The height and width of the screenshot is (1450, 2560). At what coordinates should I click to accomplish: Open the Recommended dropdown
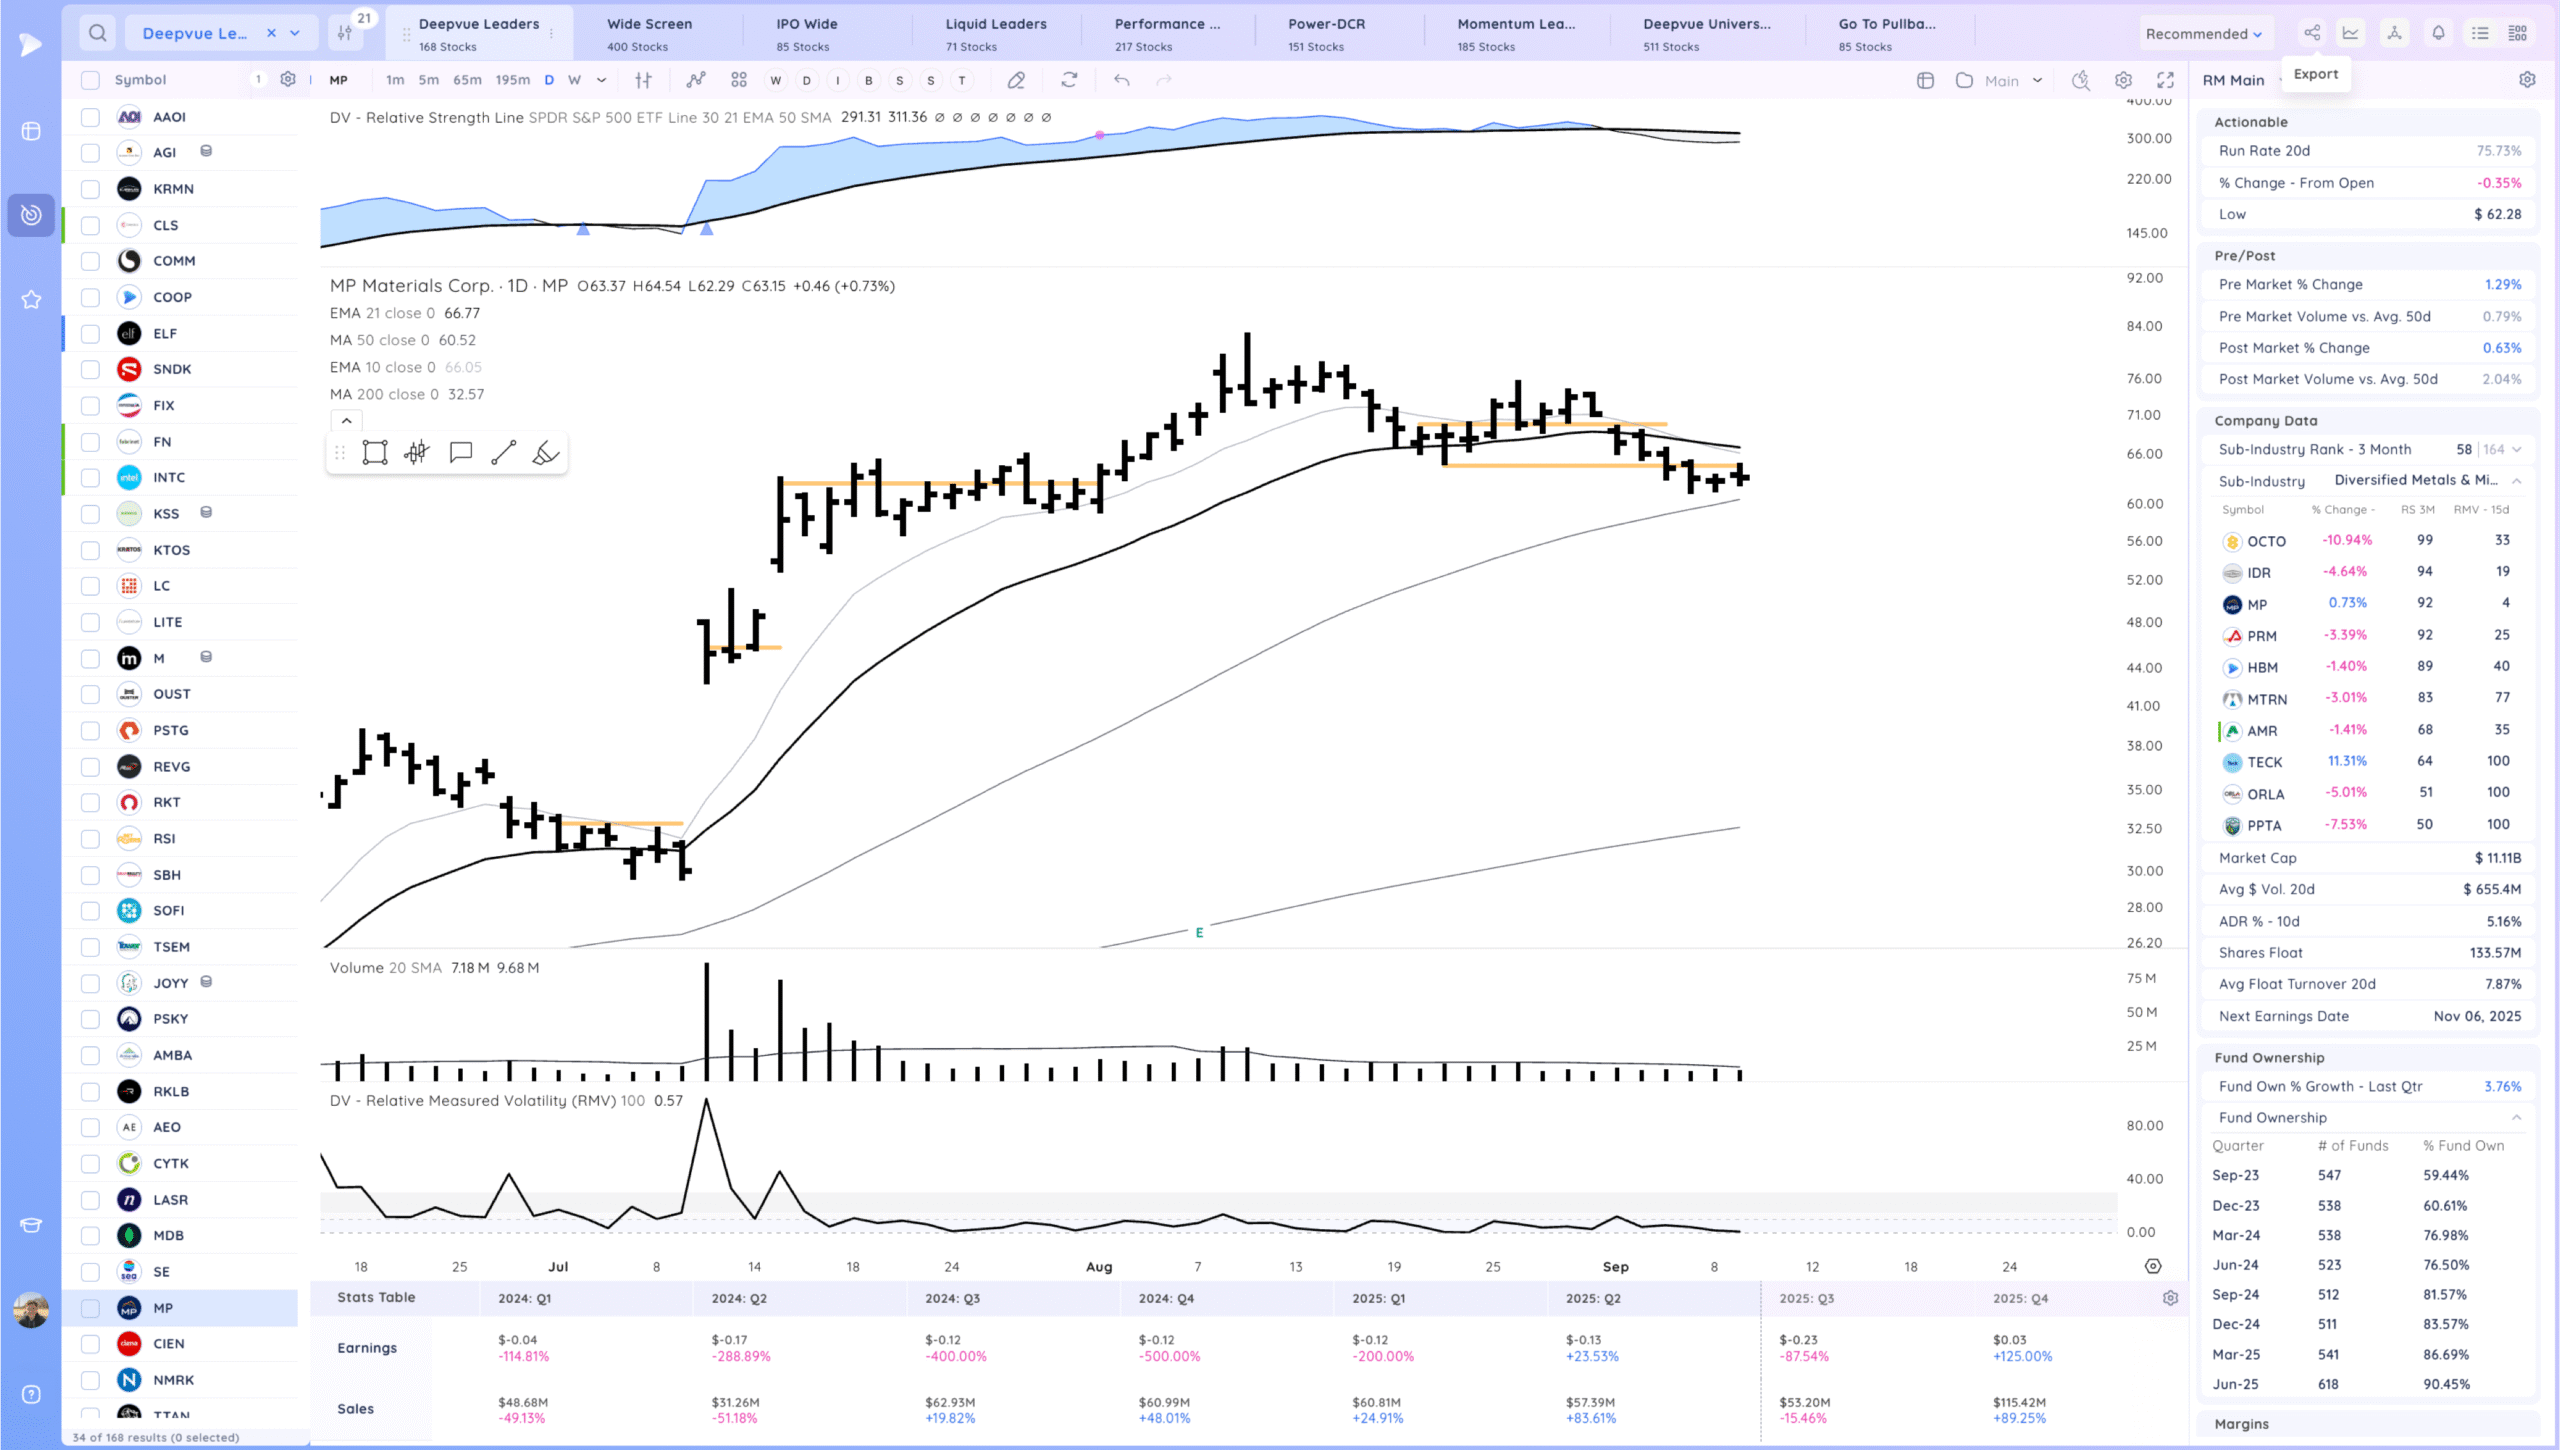pyautogui.click(x=2203, y=34)
